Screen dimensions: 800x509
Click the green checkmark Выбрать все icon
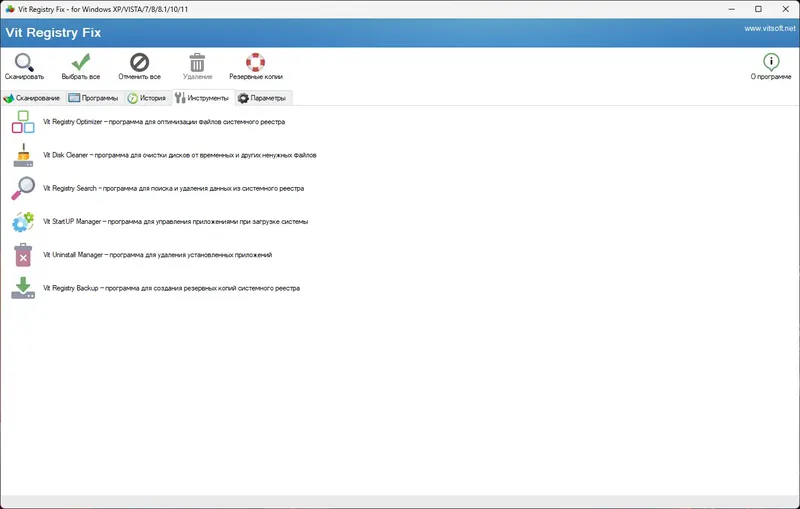81,62
